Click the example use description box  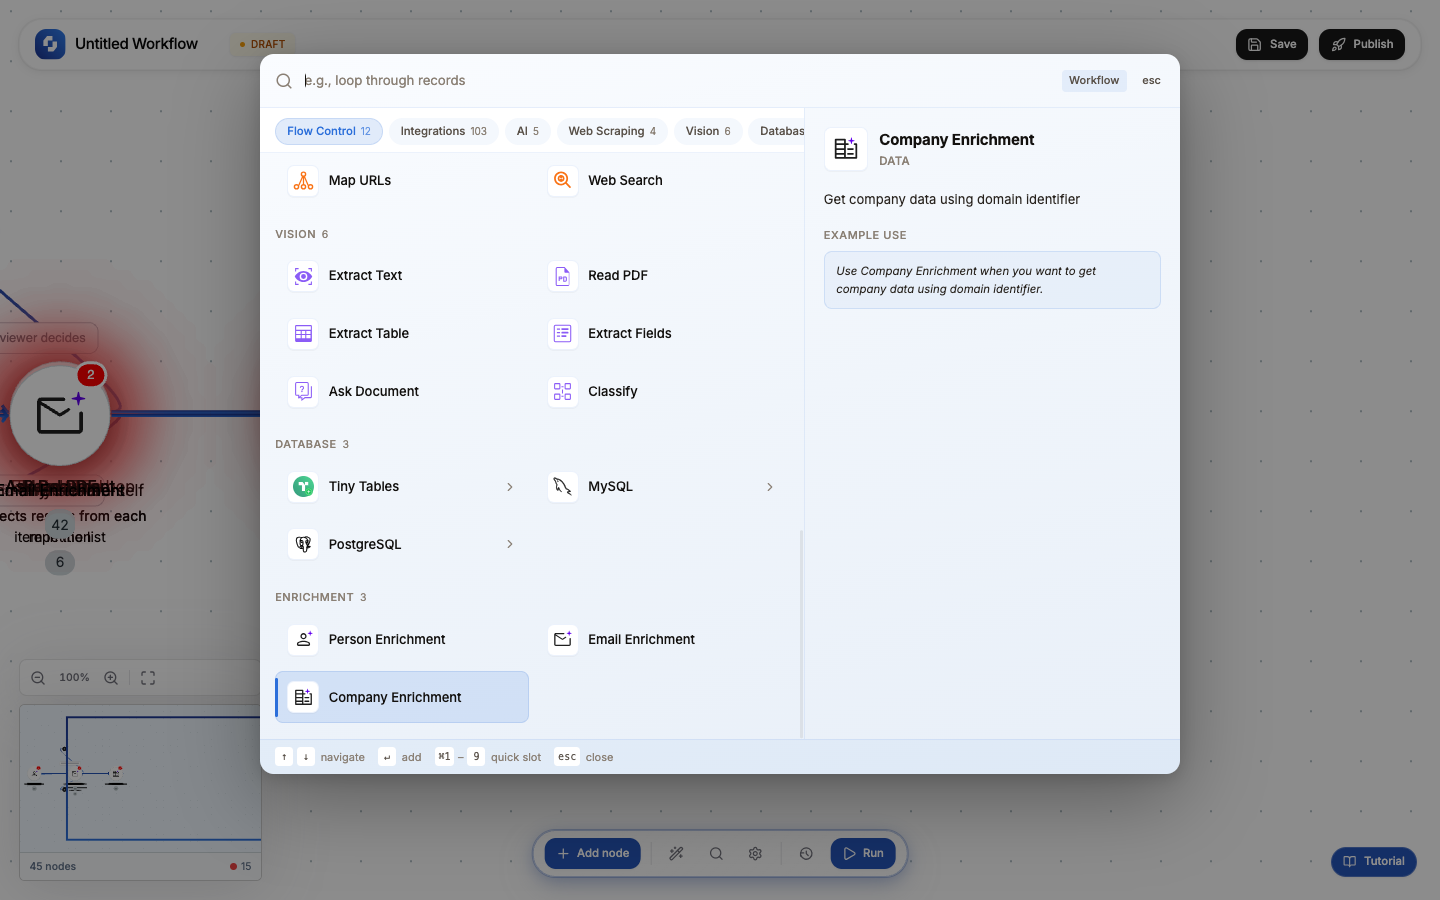click(992, 280)
